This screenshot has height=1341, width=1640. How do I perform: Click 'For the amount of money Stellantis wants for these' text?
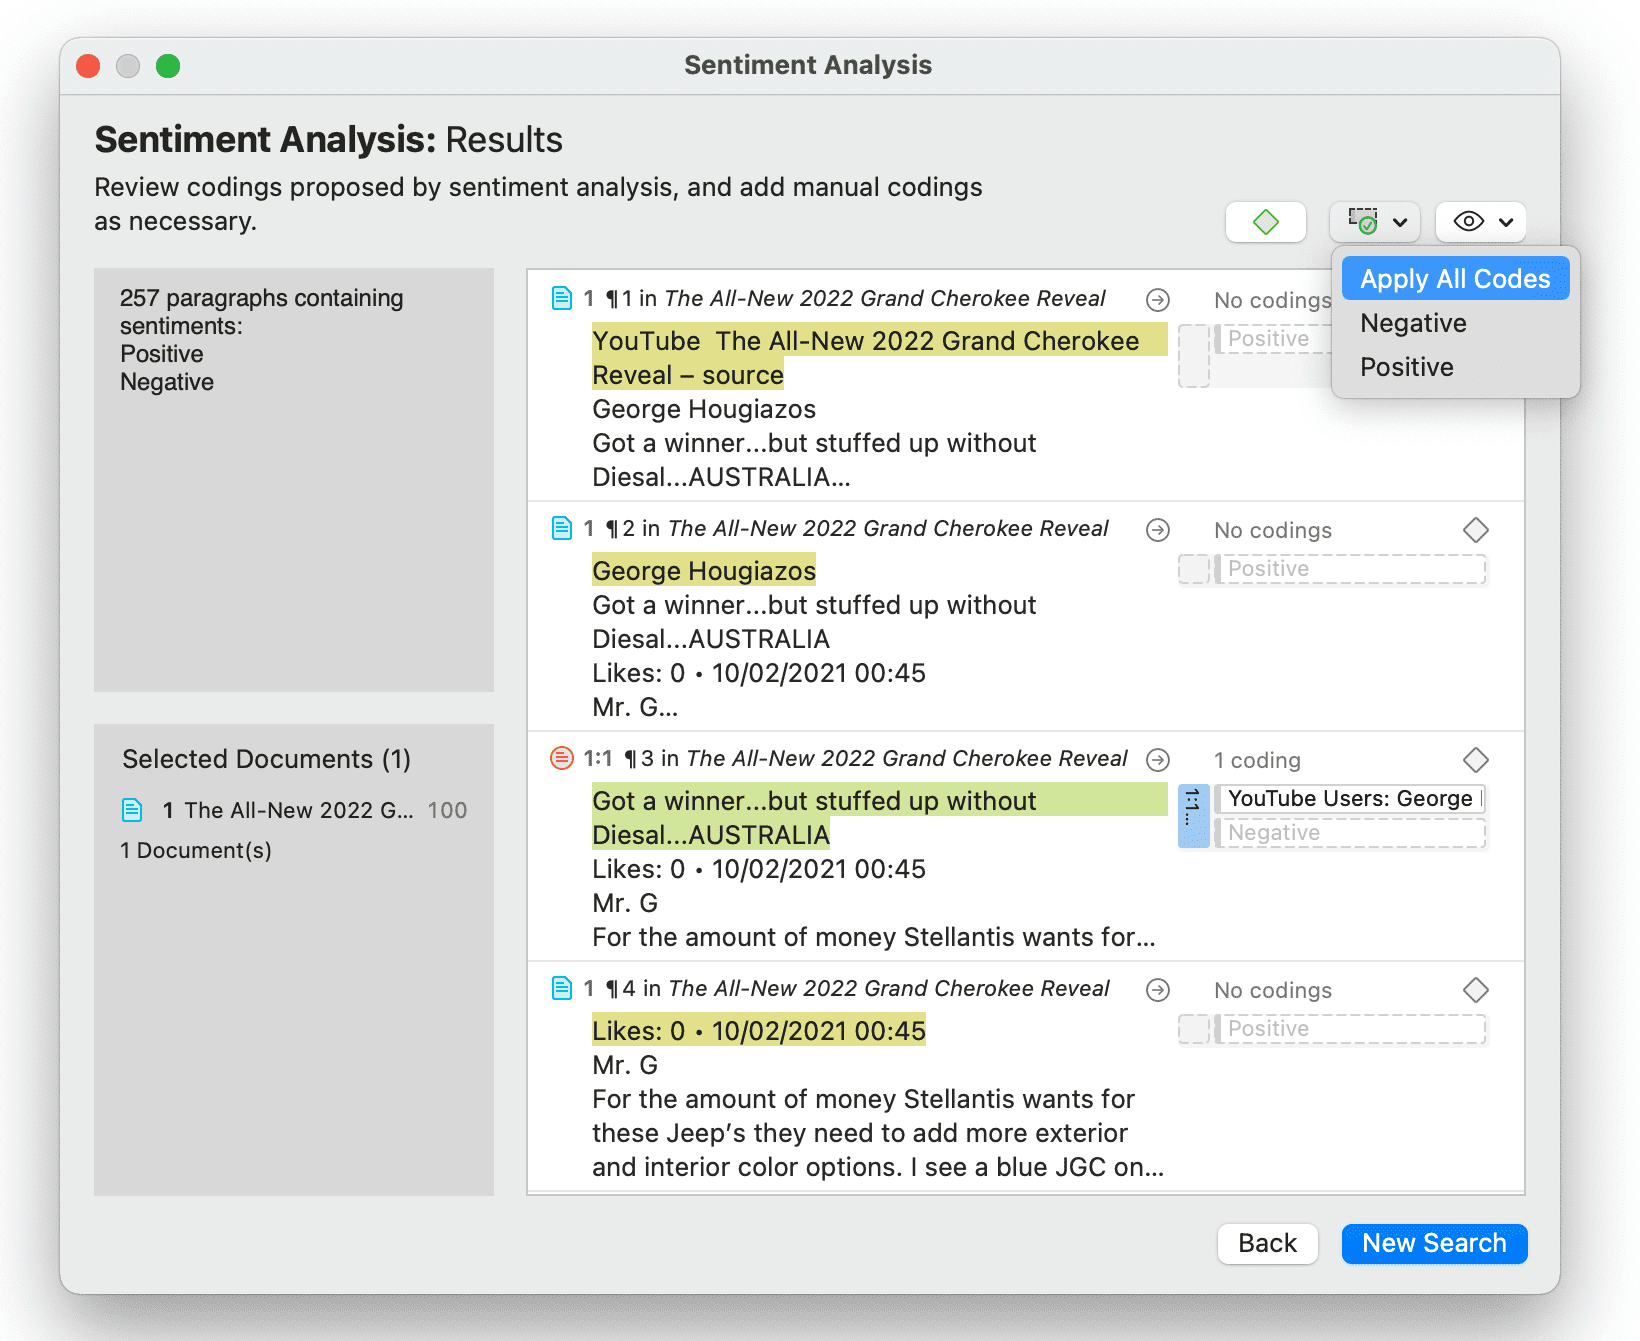tap(863, 1116)
